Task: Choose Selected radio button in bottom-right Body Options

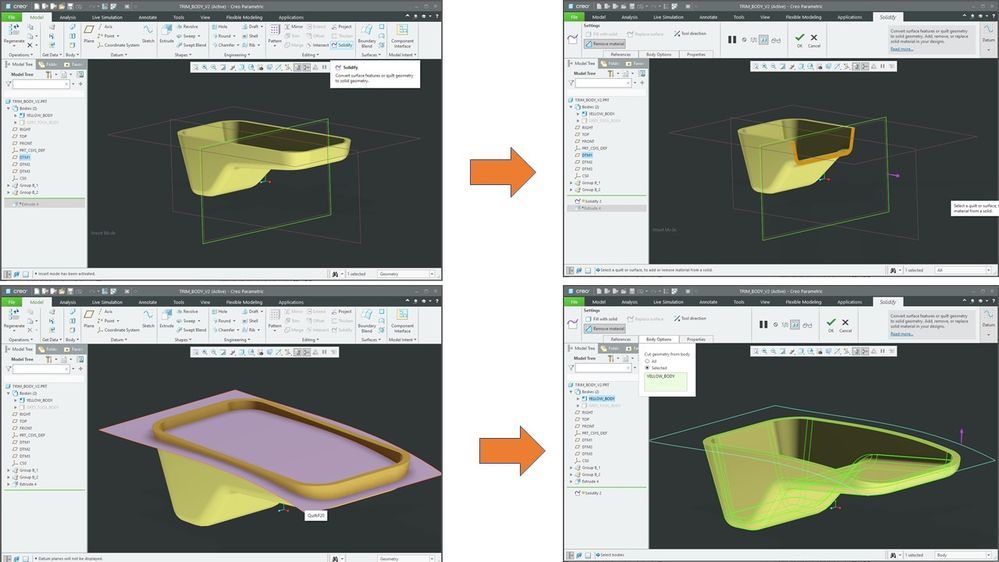Action: 647,368
